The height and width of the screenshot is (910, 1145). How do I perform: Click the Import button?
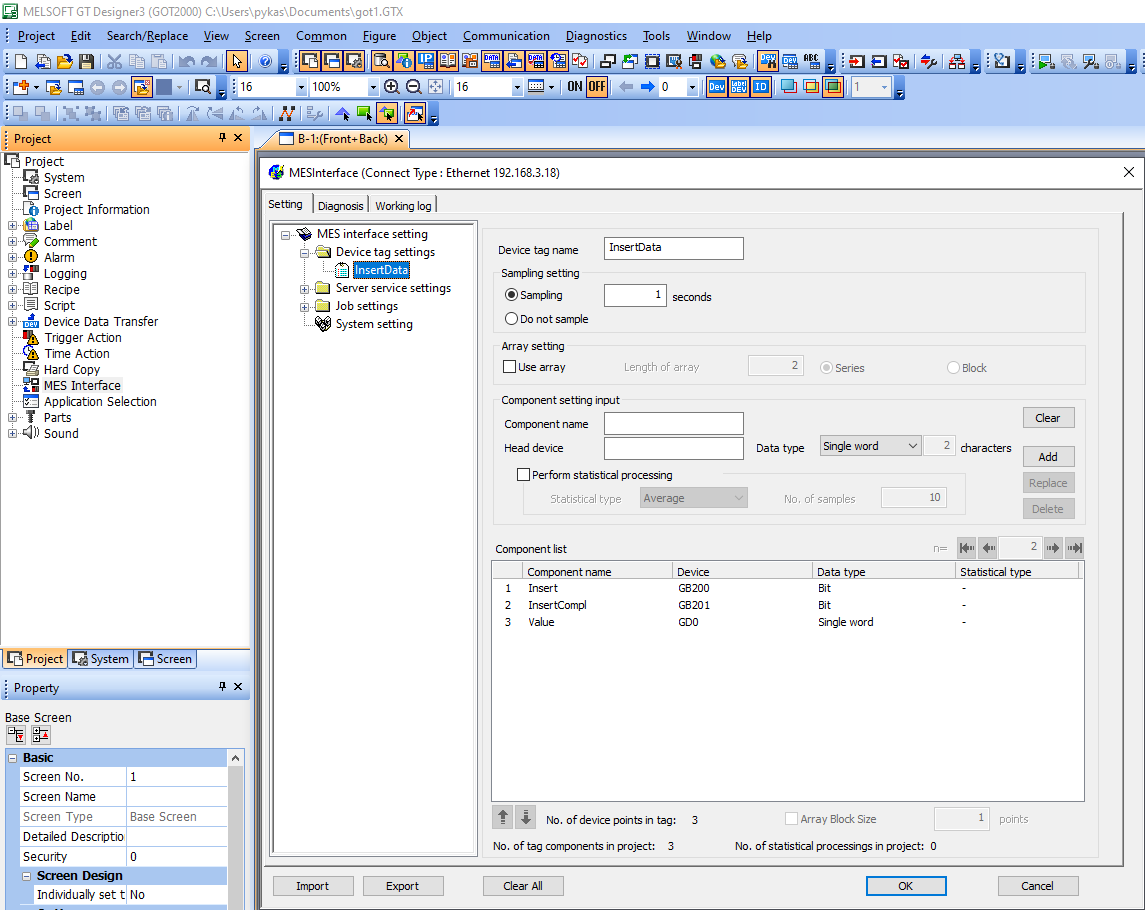(313, 886)
